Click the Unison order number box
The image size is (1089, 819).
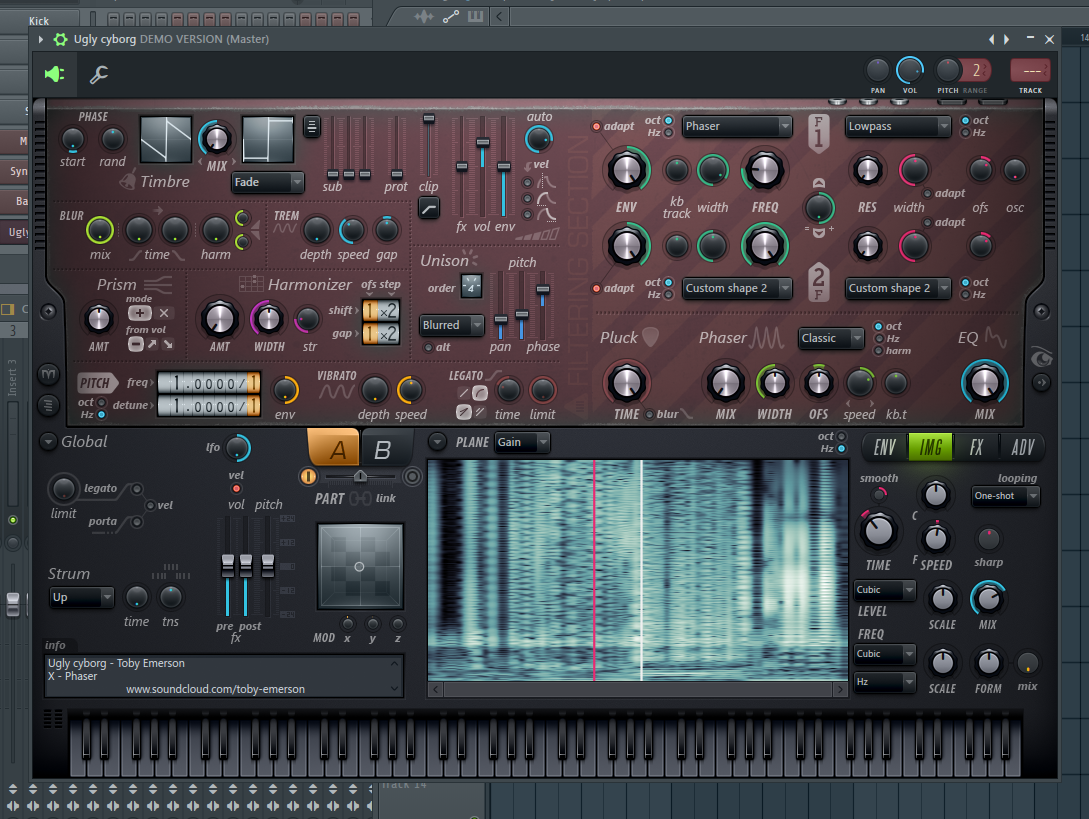(471, 287)
